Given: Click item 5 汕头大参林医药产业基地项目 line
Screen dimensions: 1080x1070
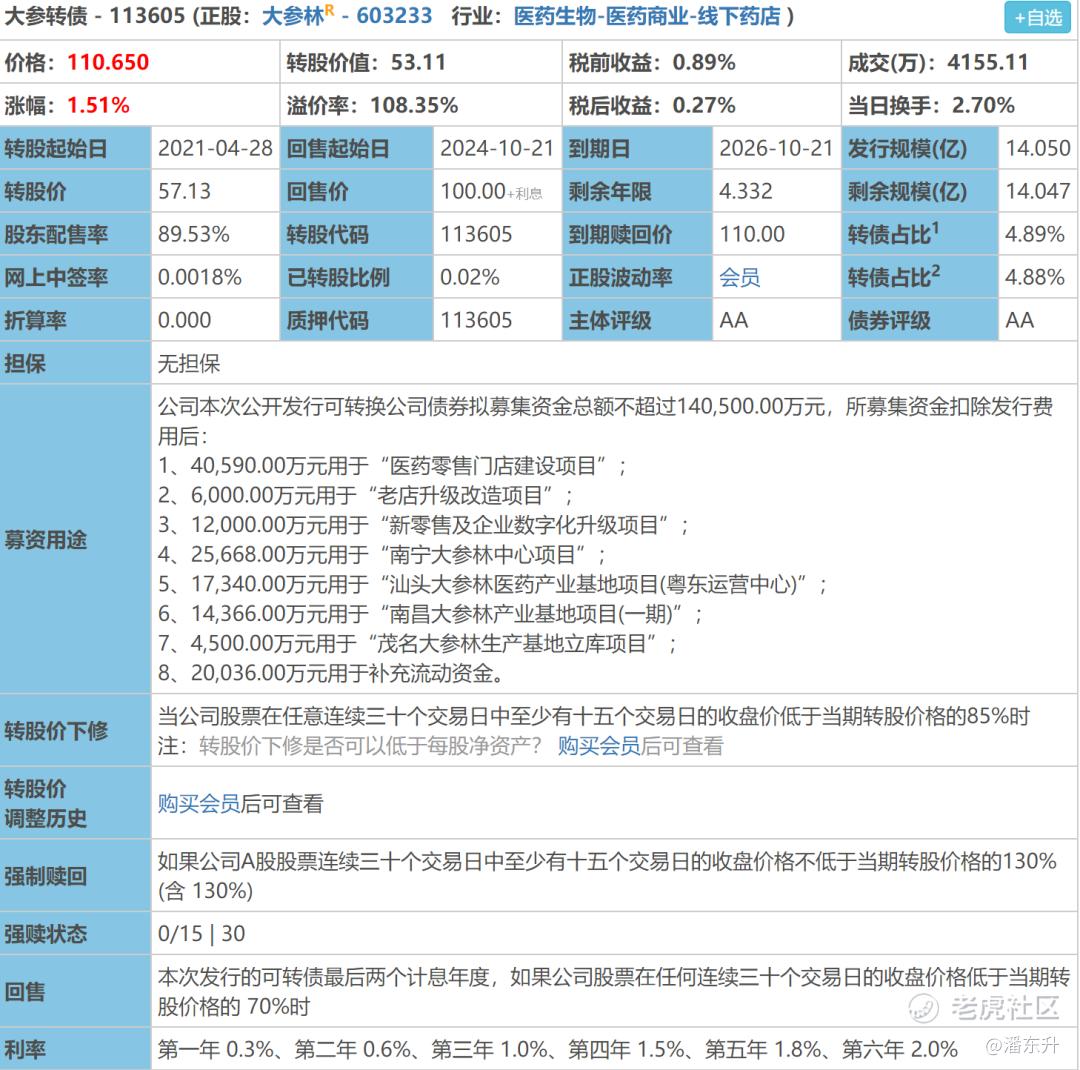Looking at the screenshot, I should click(x=492, y=584).
